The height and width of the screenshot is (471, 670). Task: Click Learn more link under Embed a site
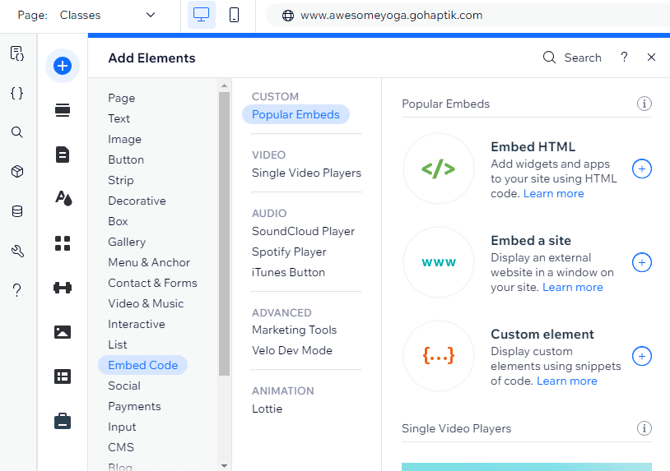[x=573, y=287]
